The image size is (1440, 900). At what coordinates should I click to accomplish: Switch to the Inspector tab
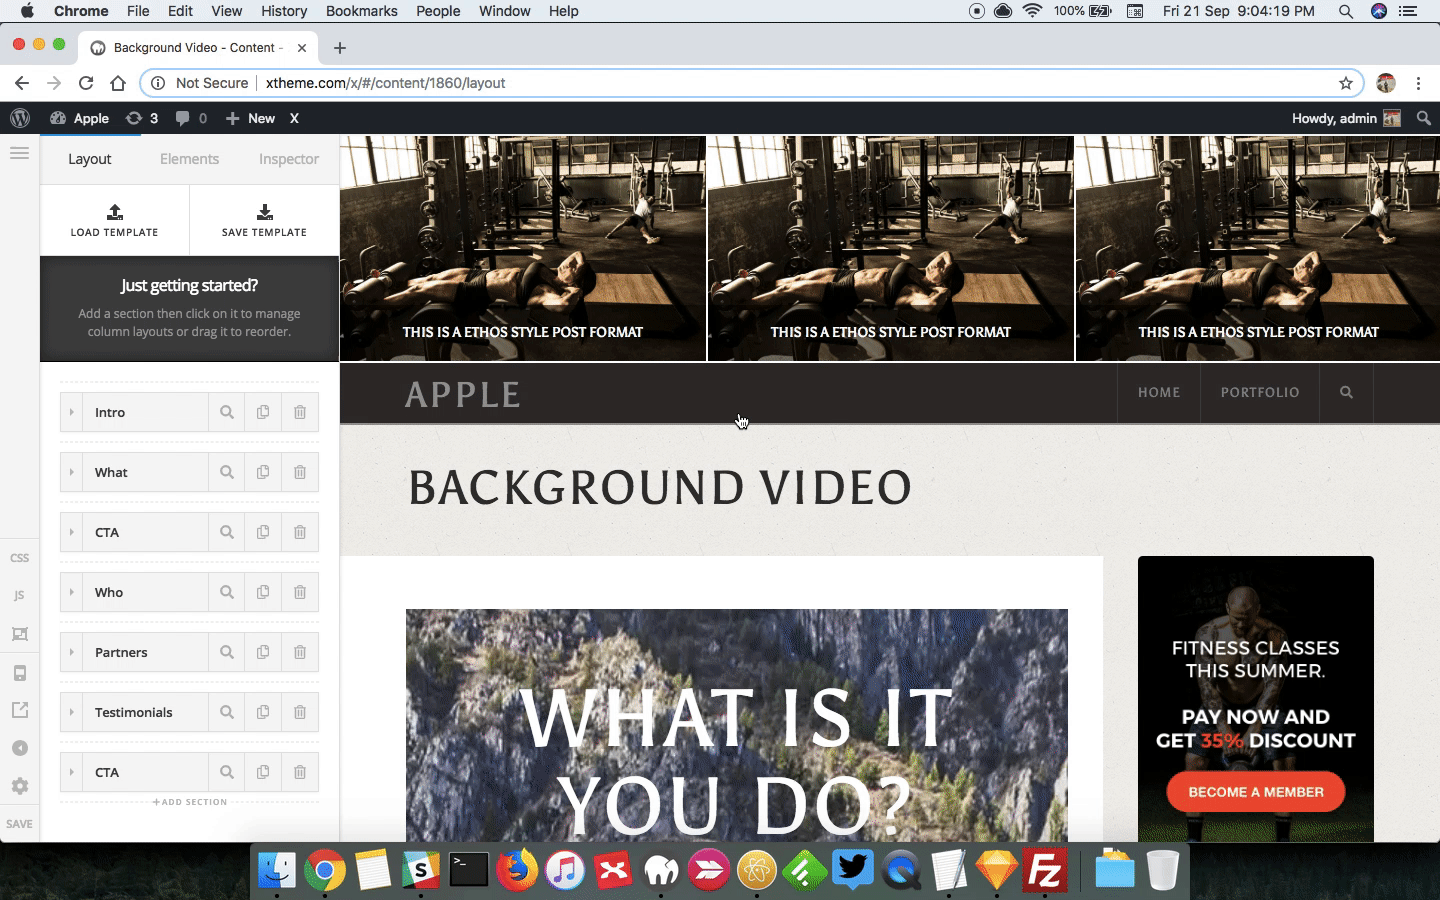tap(289, 159)
